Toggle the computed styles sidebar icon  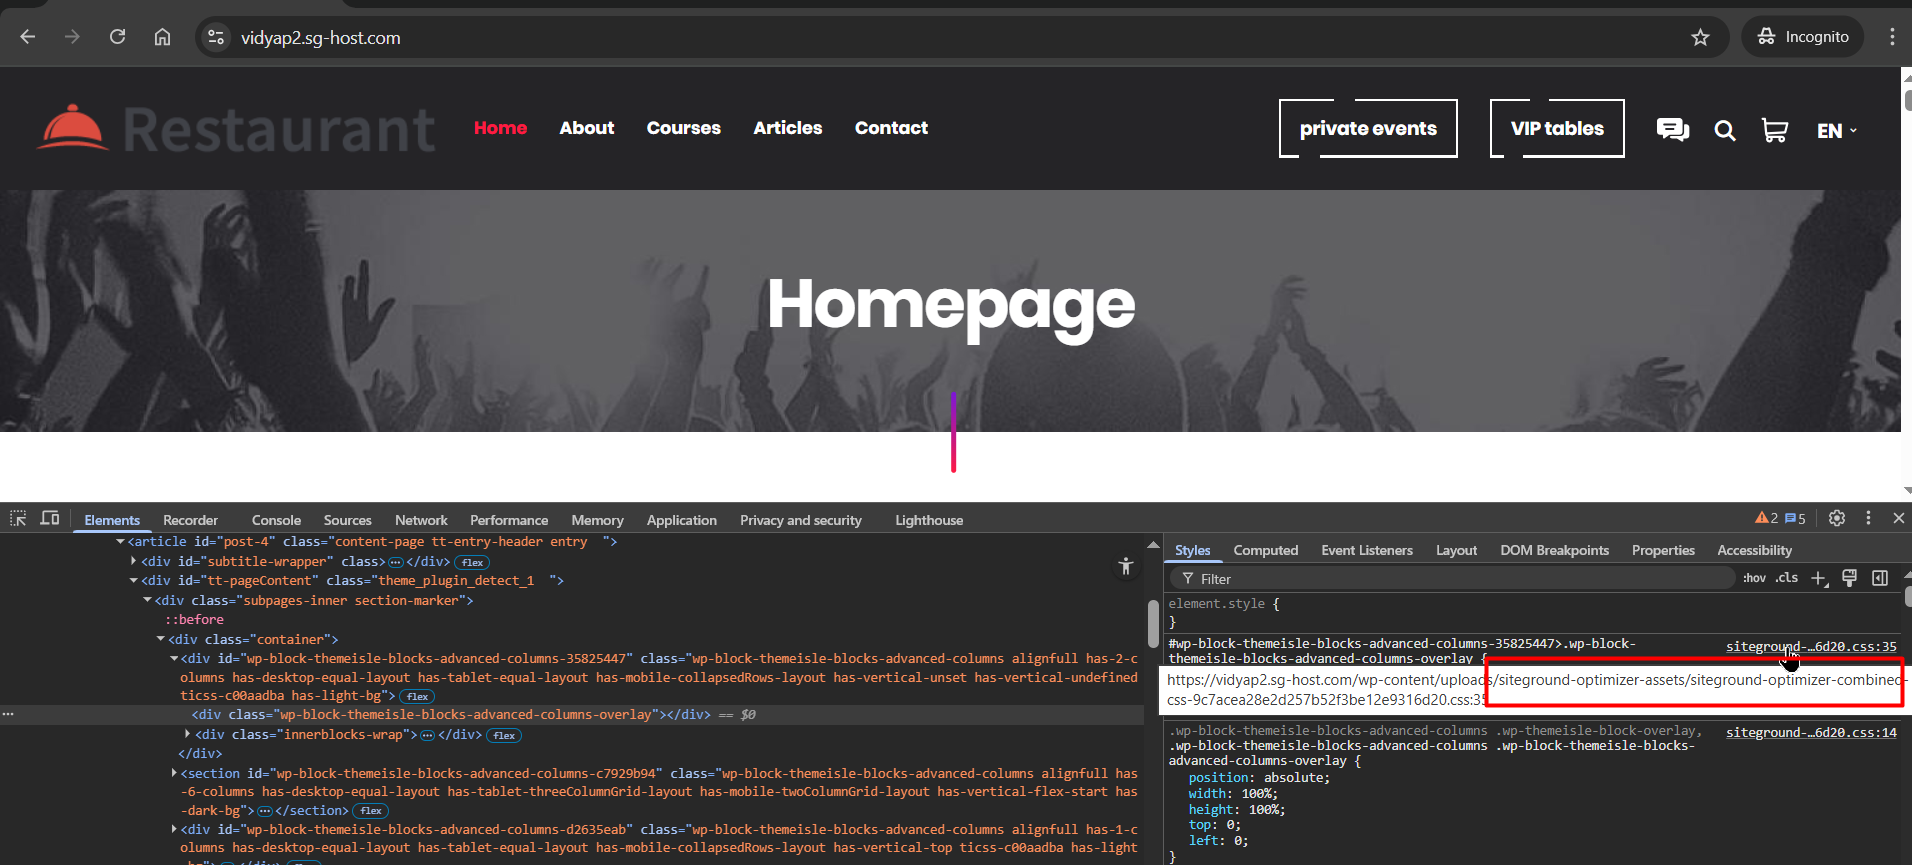click(x=1880, y=578)
